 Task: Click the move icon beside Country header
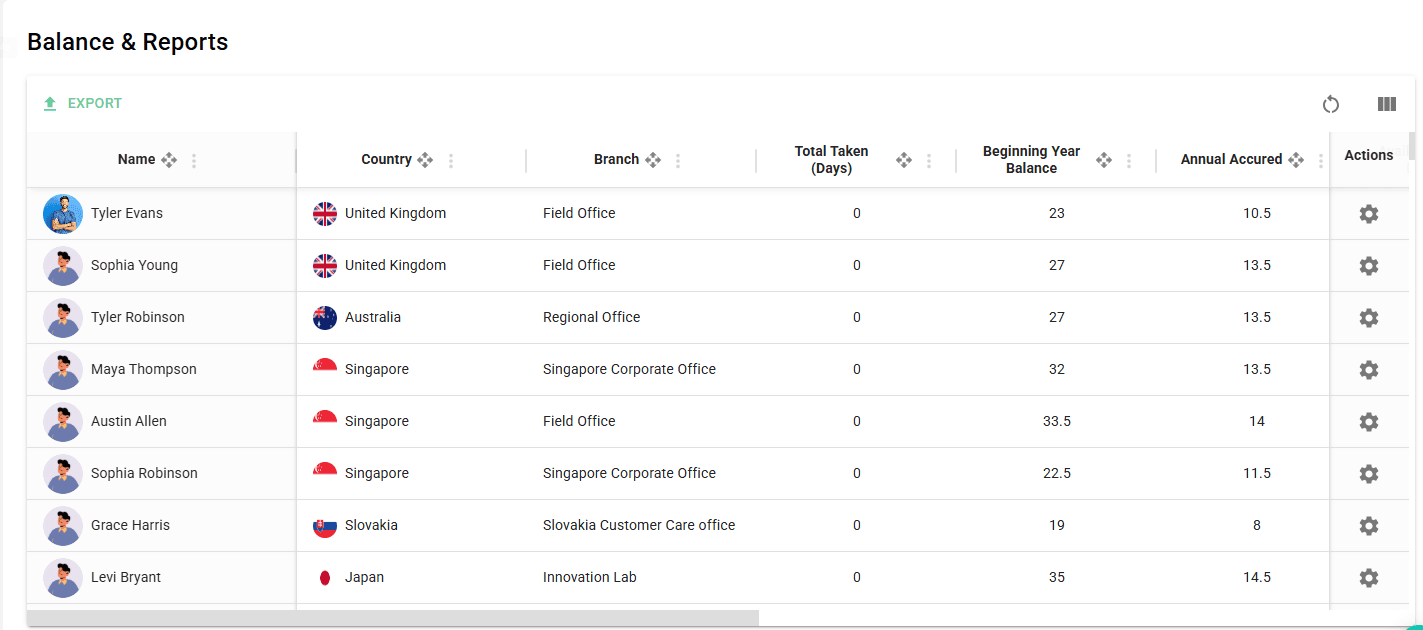(x=425, y=160)
